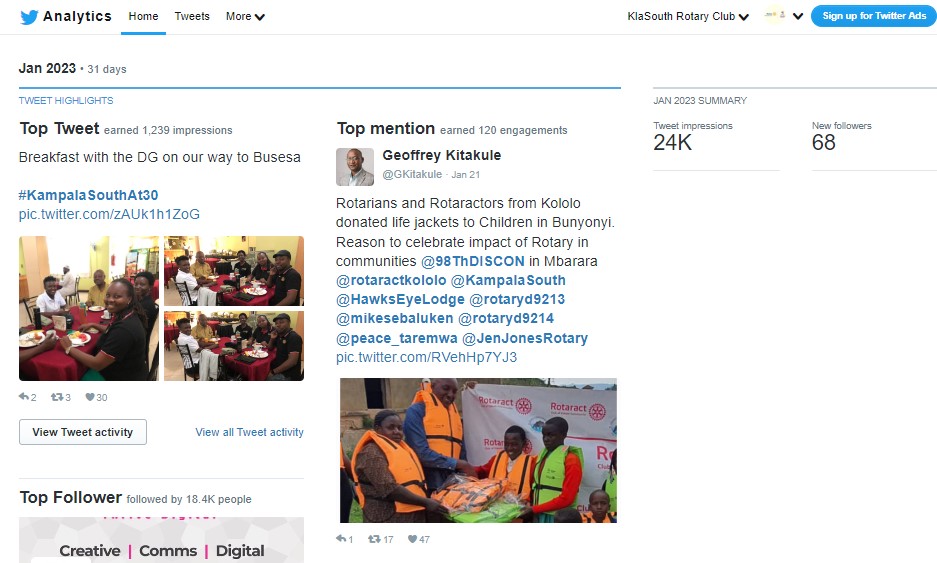
Task: Click the reply icon under the top mention
Action: click(x=341, y=538)
